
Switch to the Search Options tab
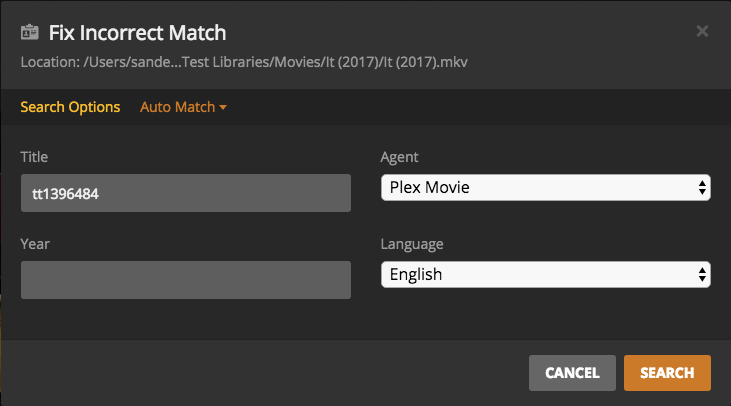click(x=70, y=107)
